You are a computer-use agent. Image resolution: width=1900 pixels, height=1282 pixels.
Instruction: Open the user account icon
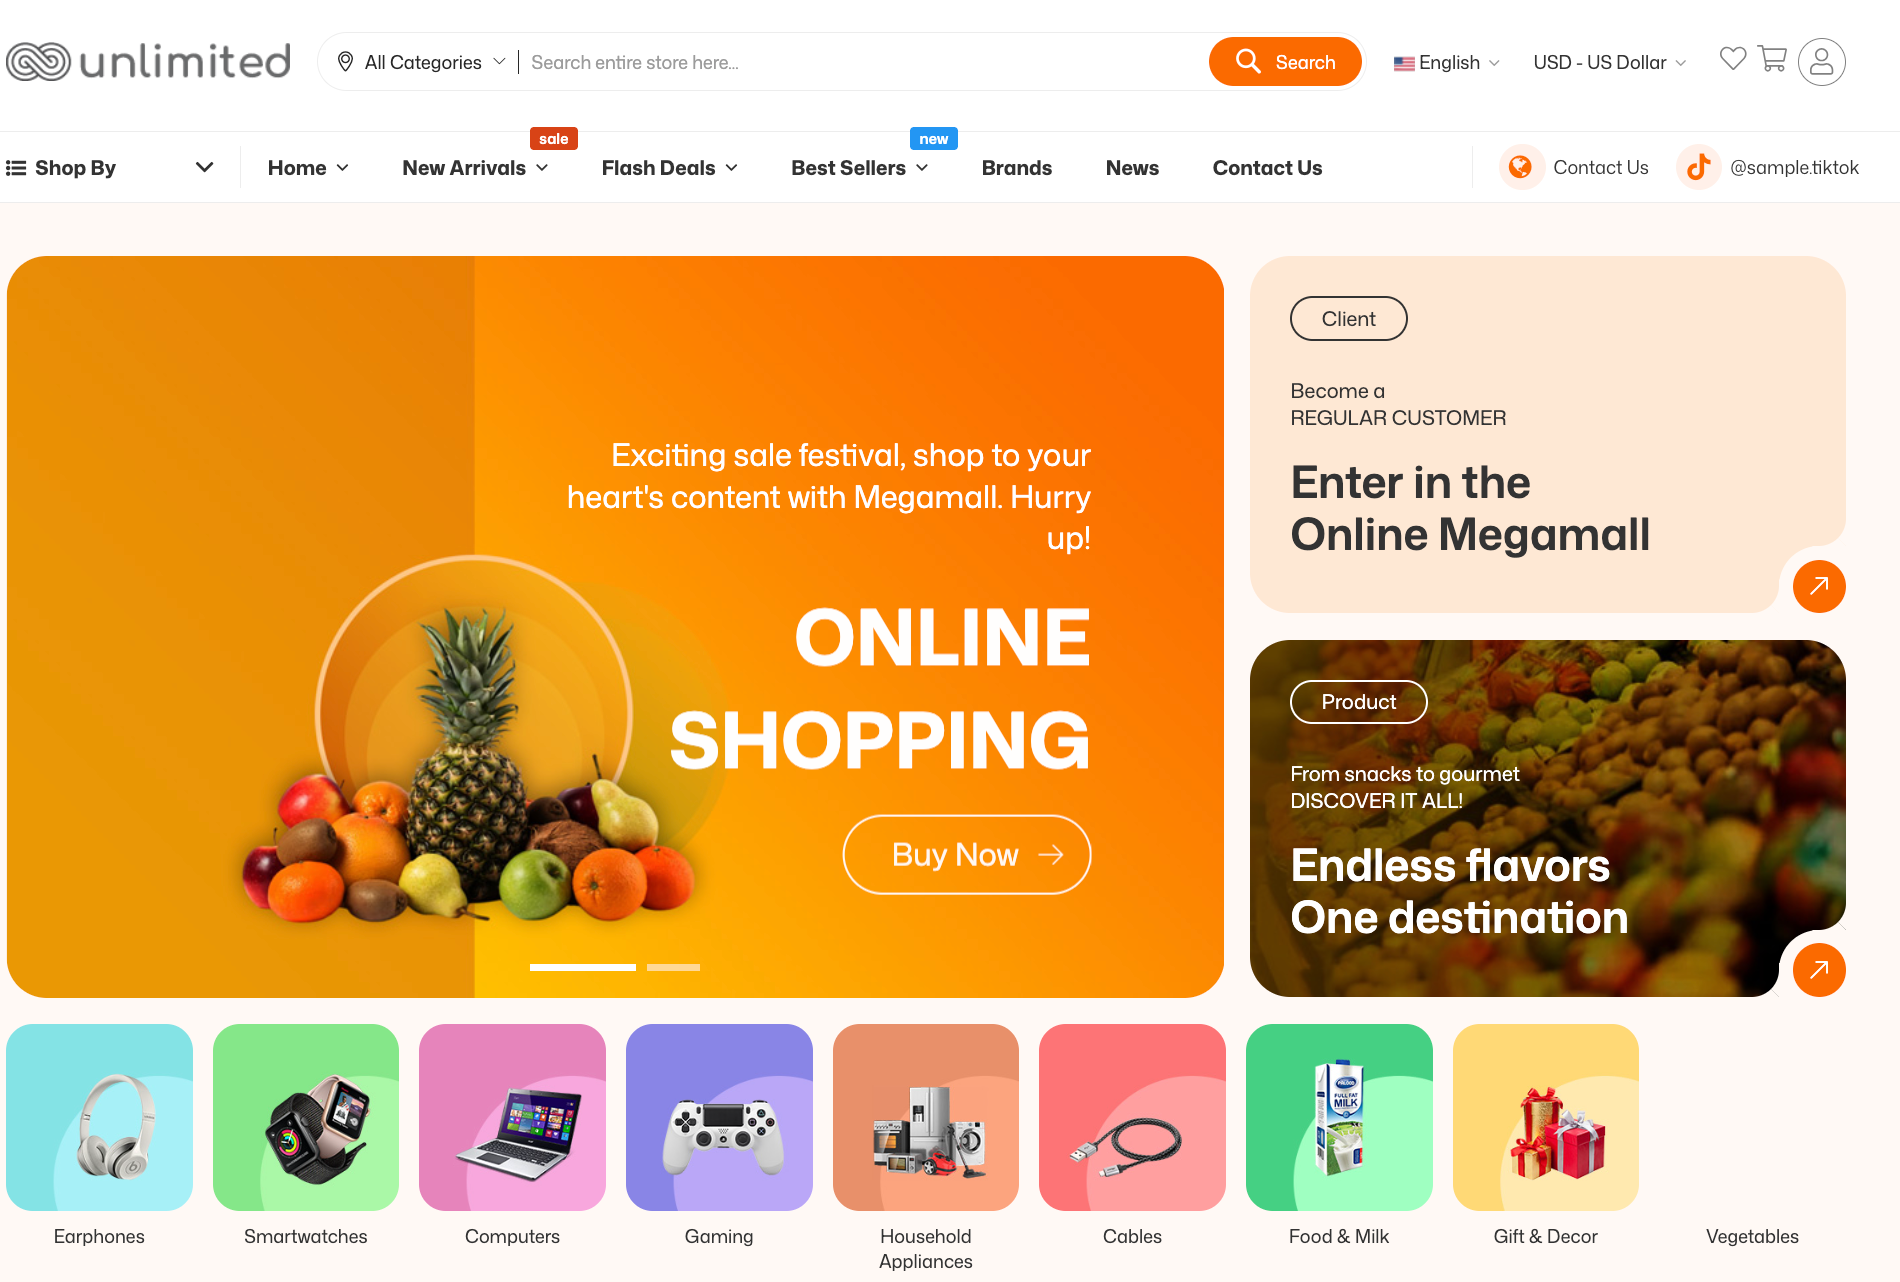(x=1821, y=62)
